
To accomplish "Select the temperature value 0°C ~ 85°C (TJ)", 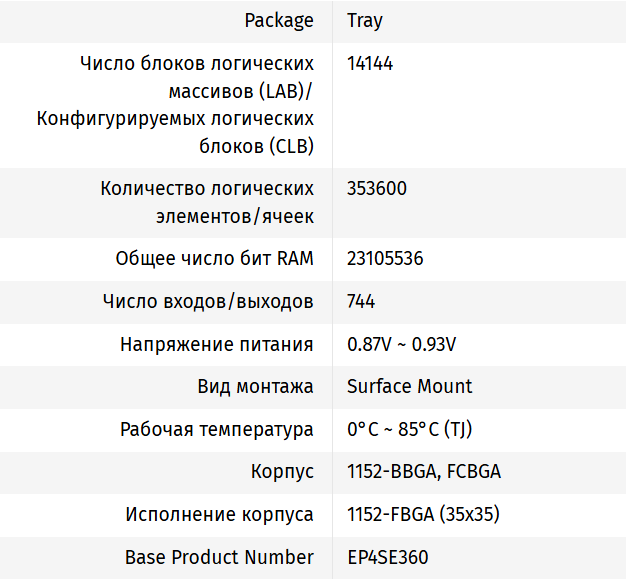I will coord(410,429).
